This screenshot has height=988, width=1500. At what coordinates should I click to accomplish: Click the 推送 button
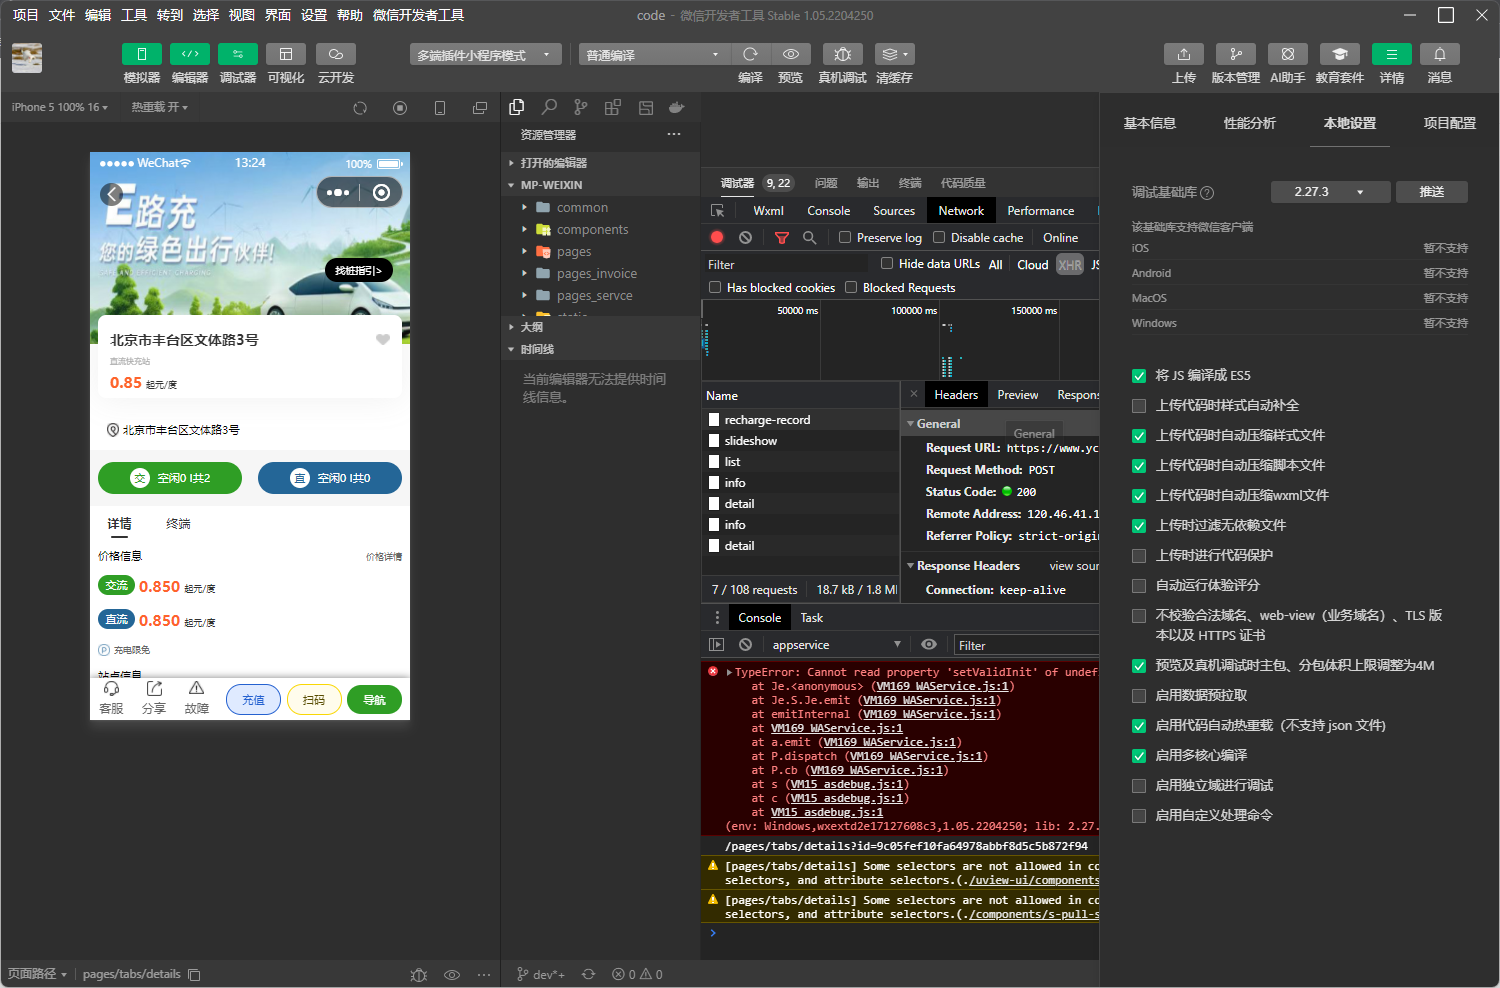point(1432,192)
